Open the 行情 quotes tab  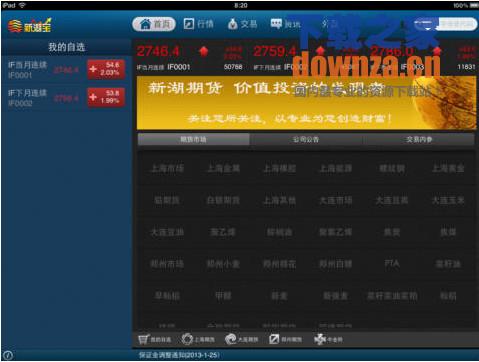pyautogui.click(x=199, y=24)
